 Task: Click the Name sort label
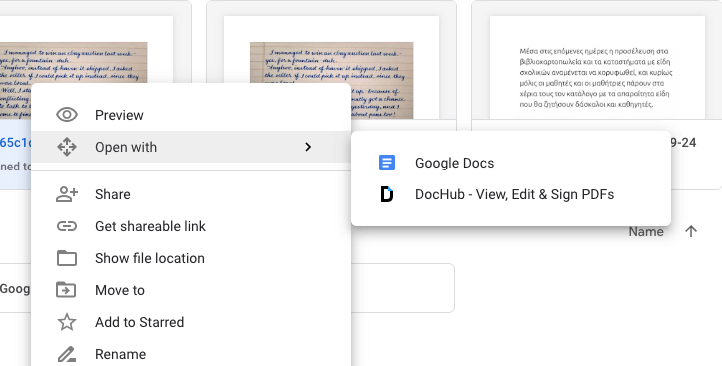point(646,232)
